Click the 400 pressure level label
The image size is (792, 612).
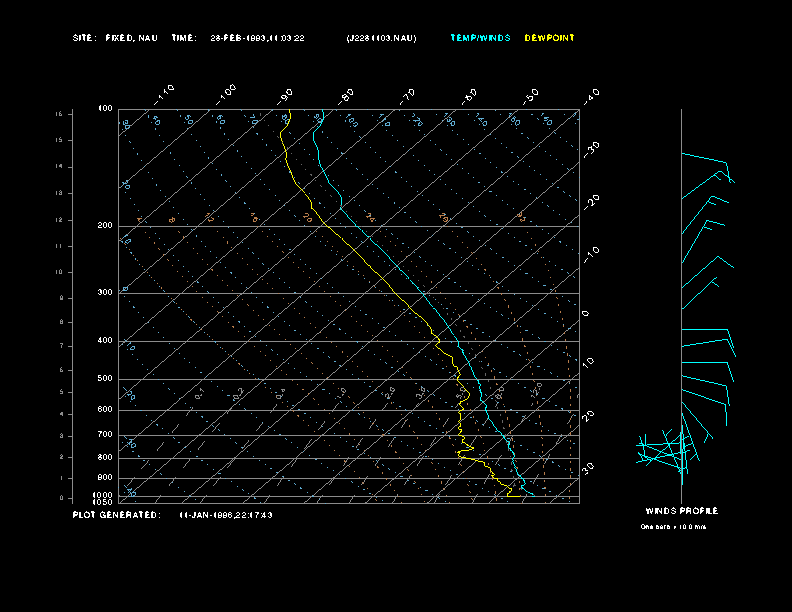tap(105, 341)
